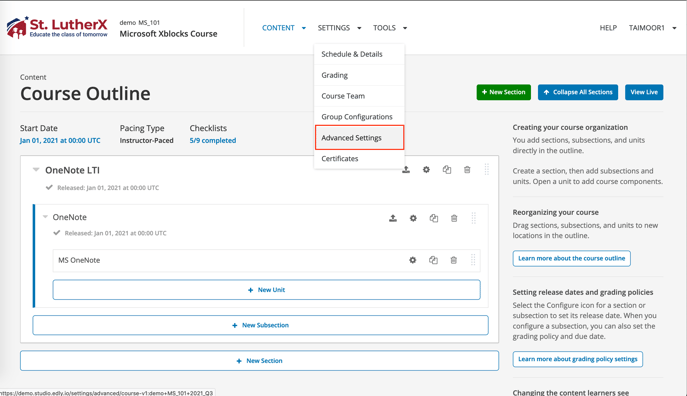Open the OneNote subsection configure gear

click(413, 218)
